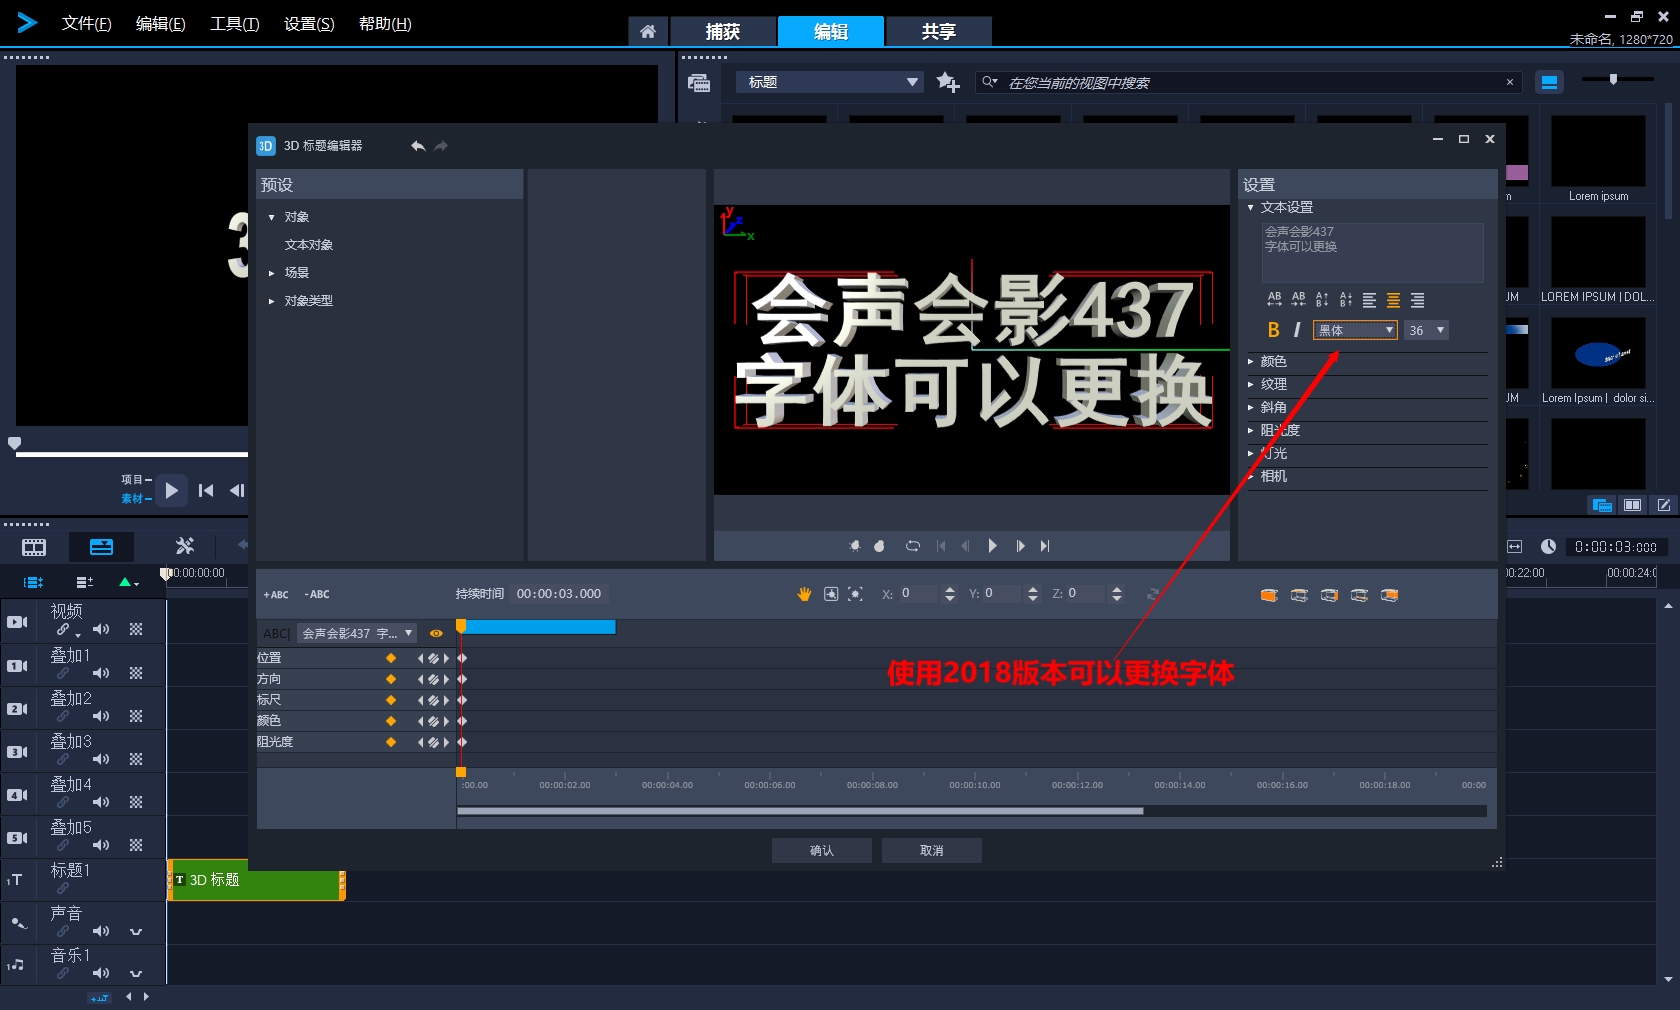Screen dimensions: 1680x1010
Task: Expand 对象类型 in the presets tree
Action: click(x=271, y=301)
